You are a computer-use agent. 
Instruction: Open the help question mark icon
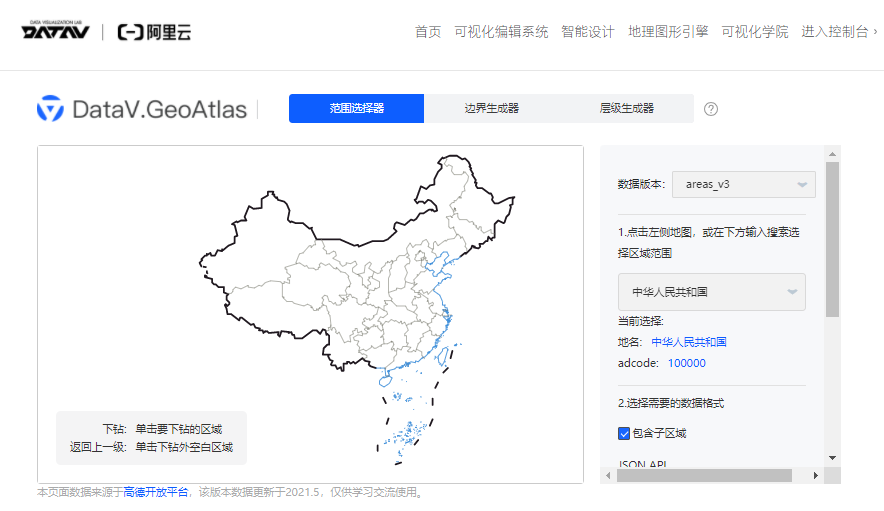[x=711, y=109]
